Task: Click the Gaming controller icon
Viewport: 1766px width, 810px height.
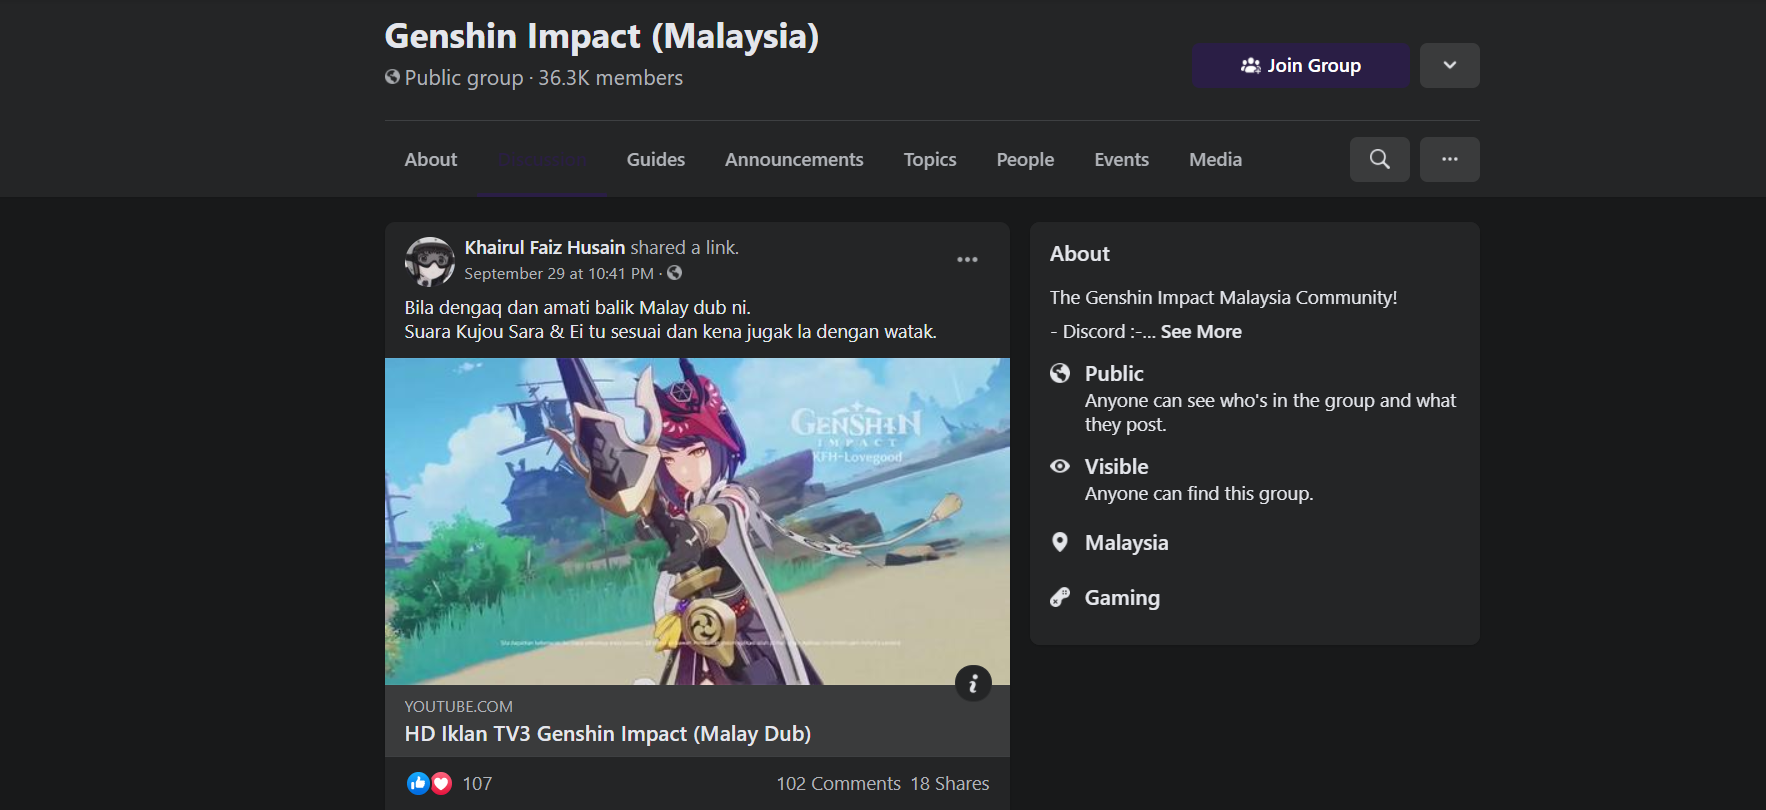Action: (x=1060, y=597)
